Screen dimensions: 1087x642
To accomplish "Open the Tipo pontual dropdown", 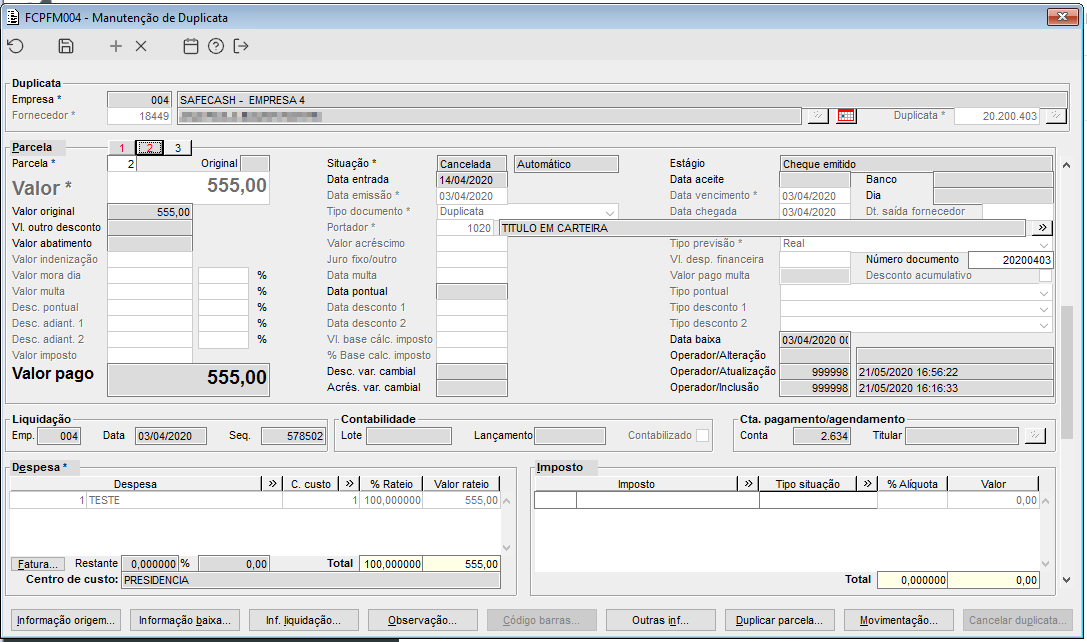I will [1044, 292].
